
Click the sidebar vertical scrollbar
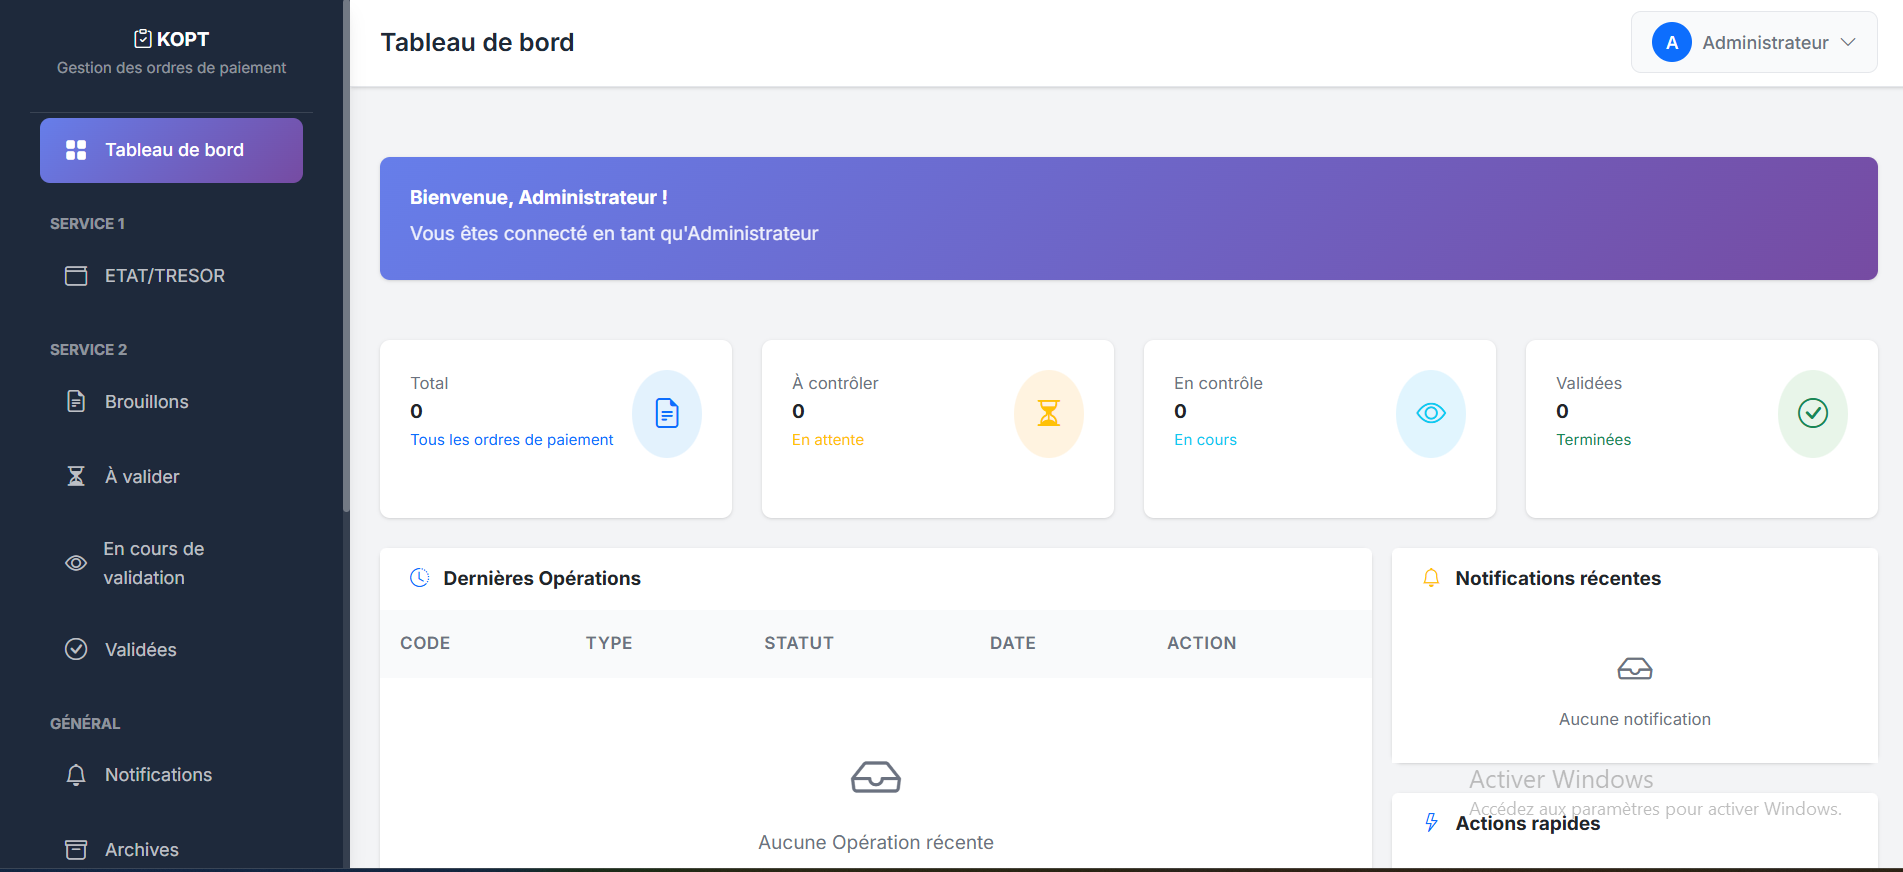[x=346, y=300]
